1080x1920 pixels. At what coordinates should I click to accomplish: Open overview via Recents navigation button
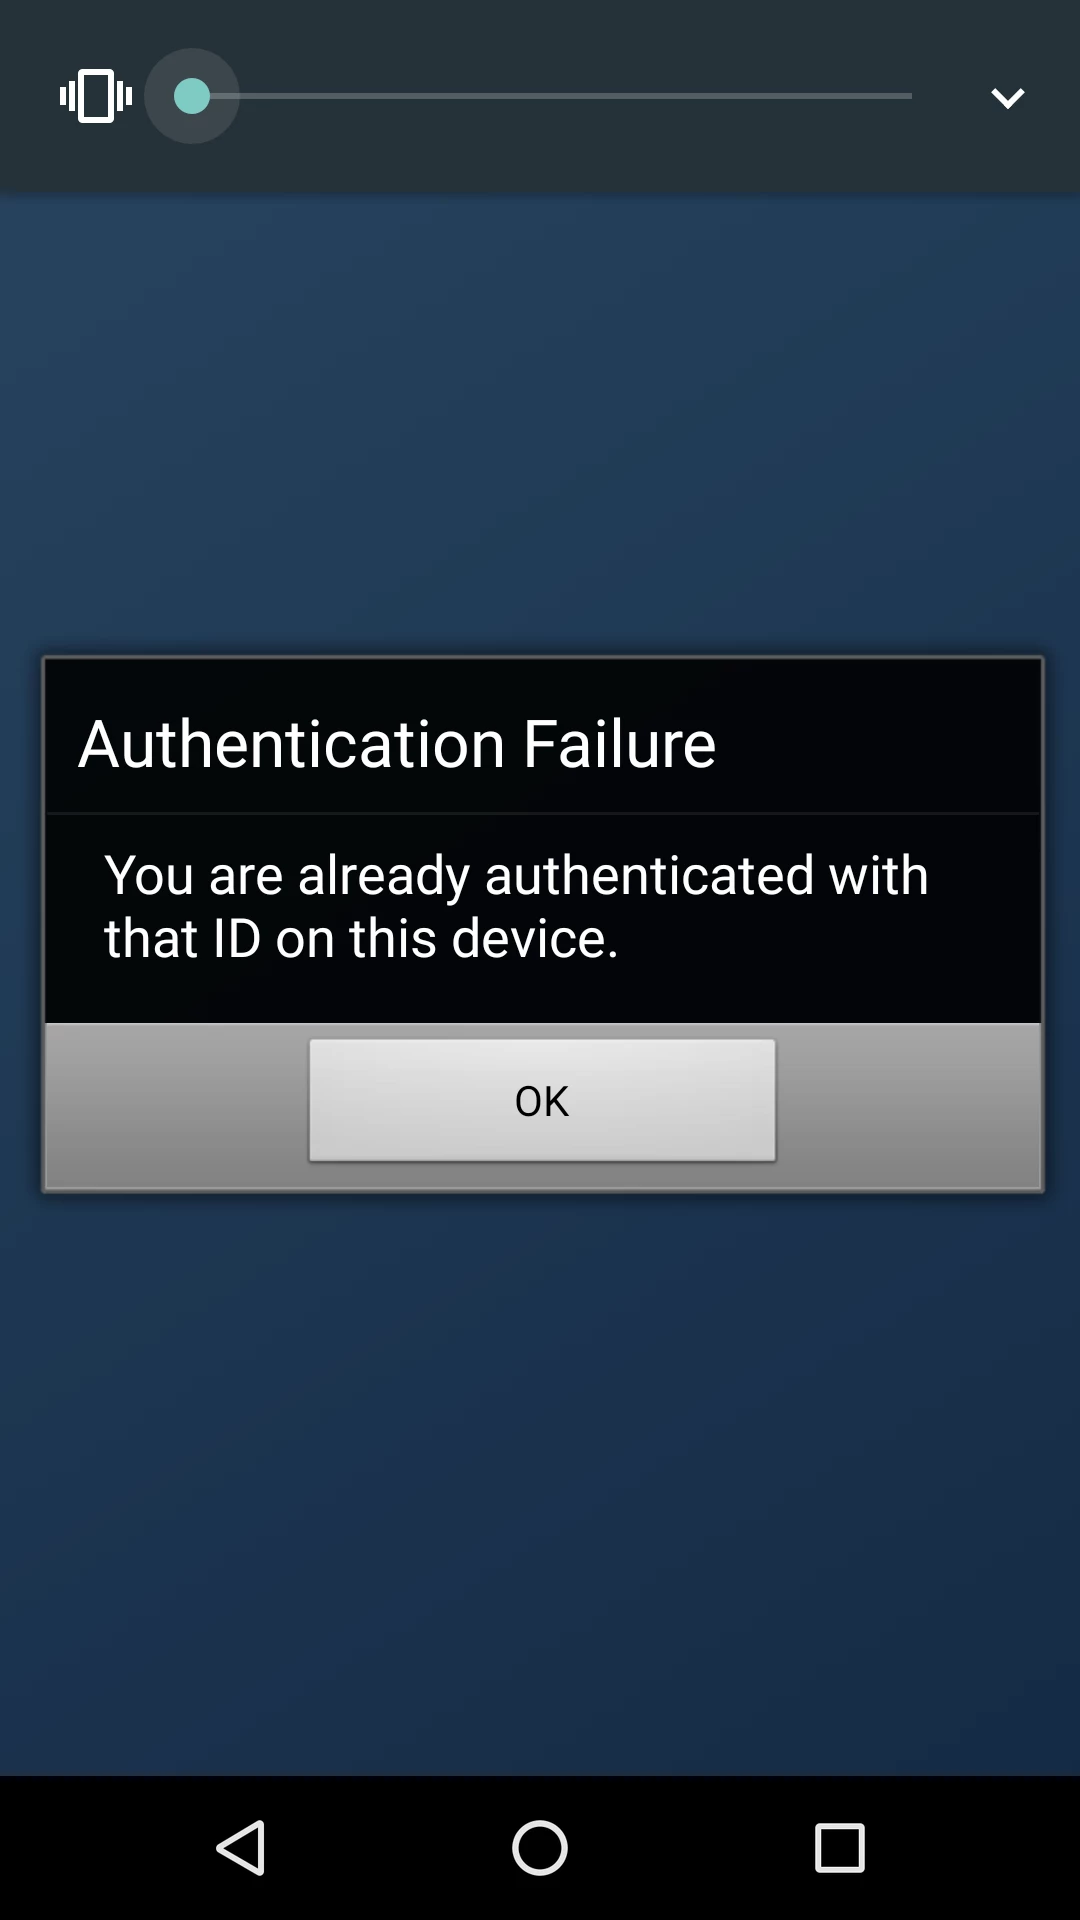pyautogui.click(x=840, y=1847)
